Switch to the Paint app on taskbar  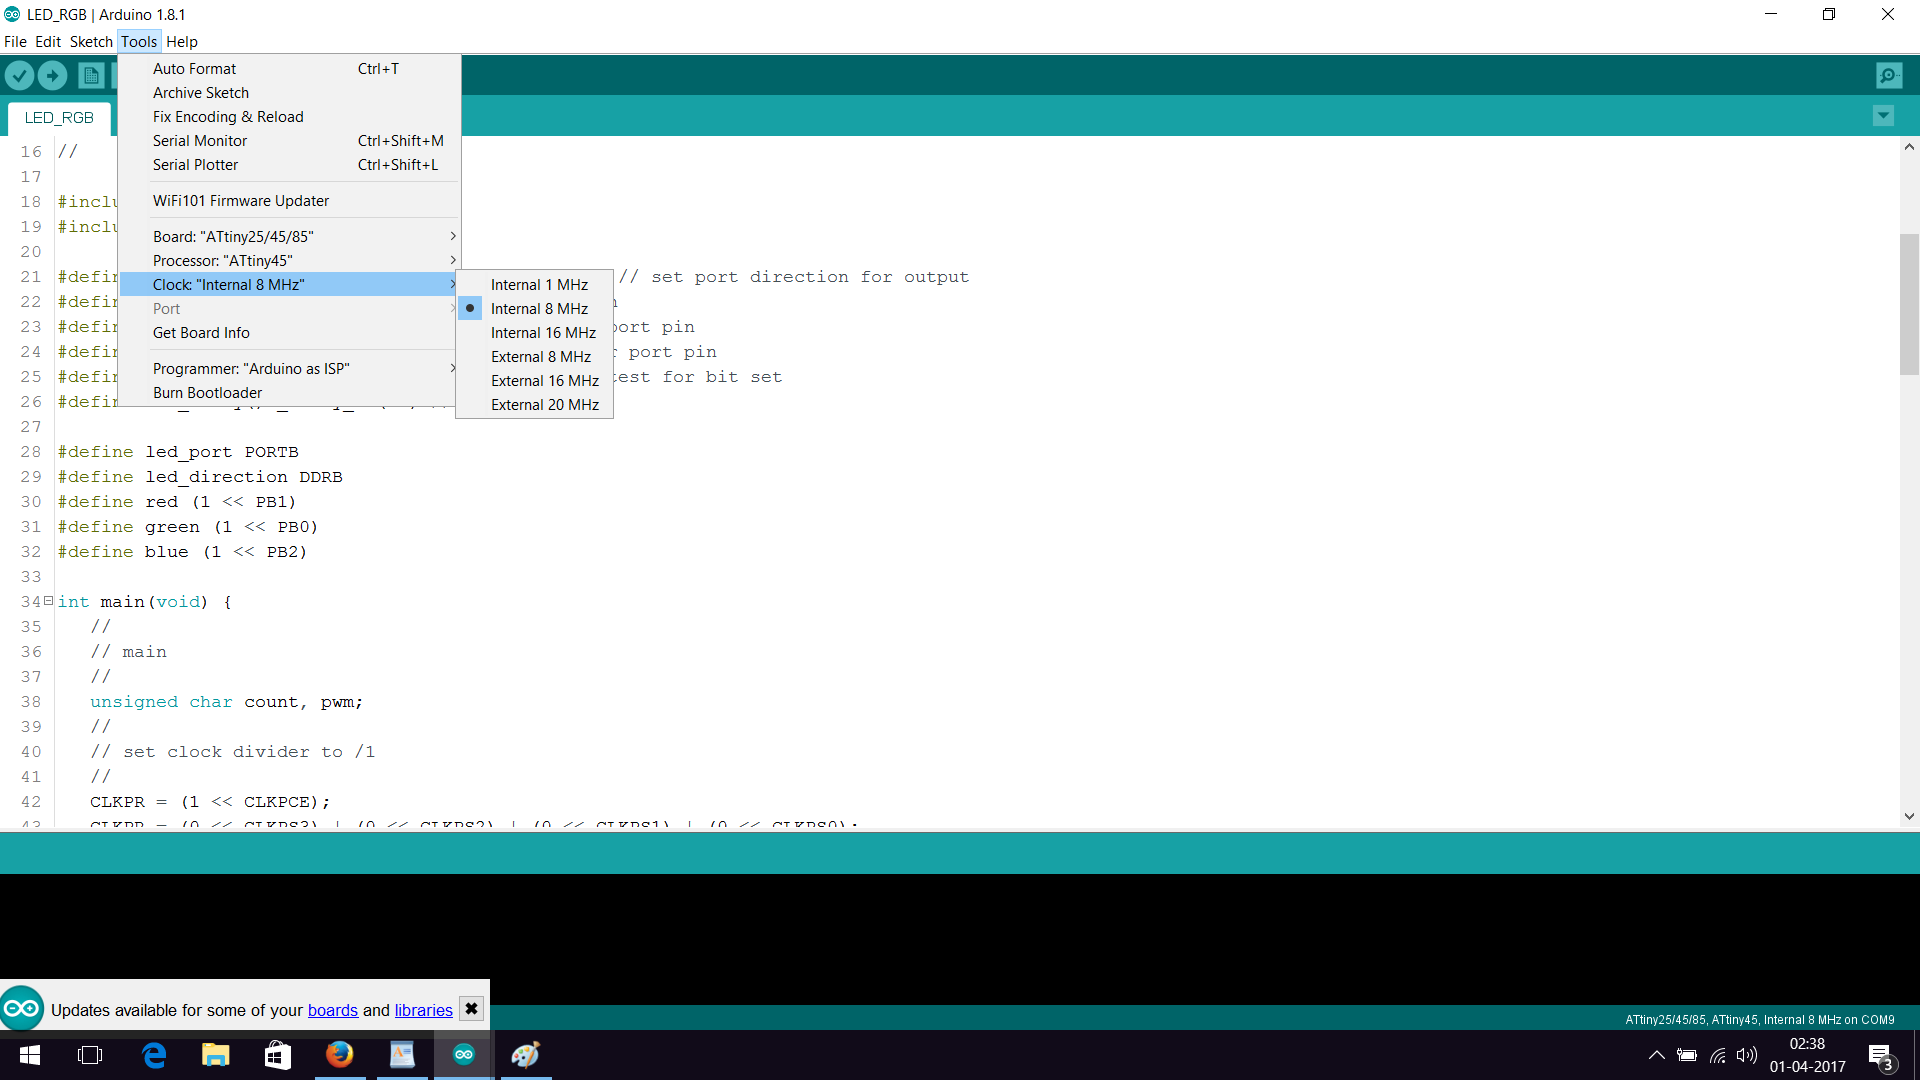526,1055
